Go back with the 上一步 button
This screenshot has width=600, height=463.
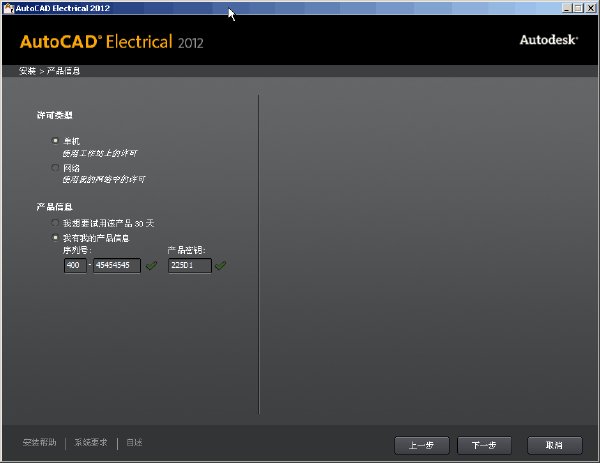pos(422,445)
